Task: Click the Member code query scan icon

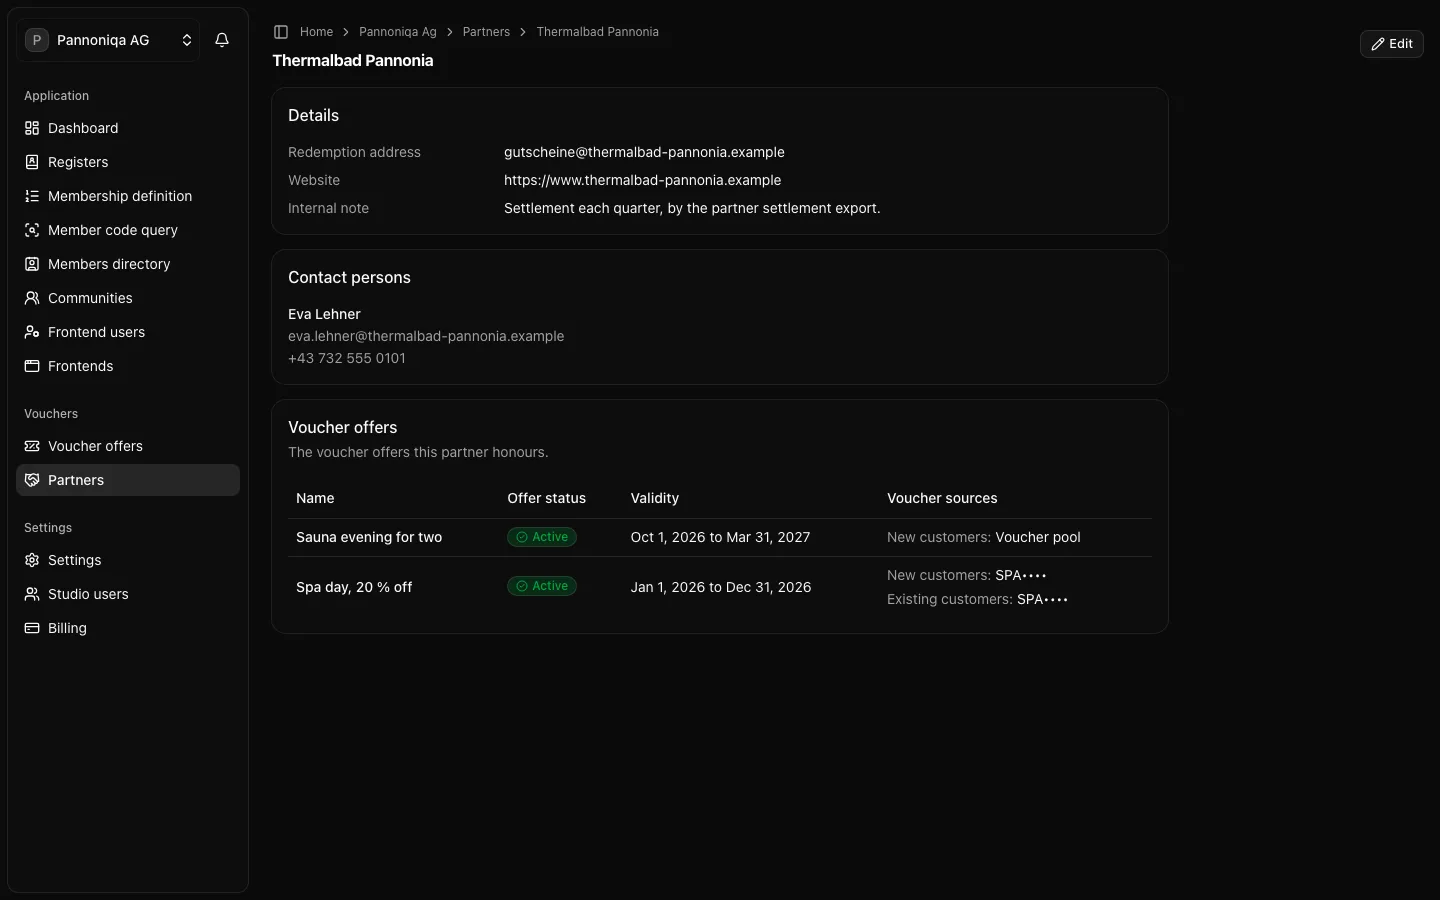Action: coord(32,230)
